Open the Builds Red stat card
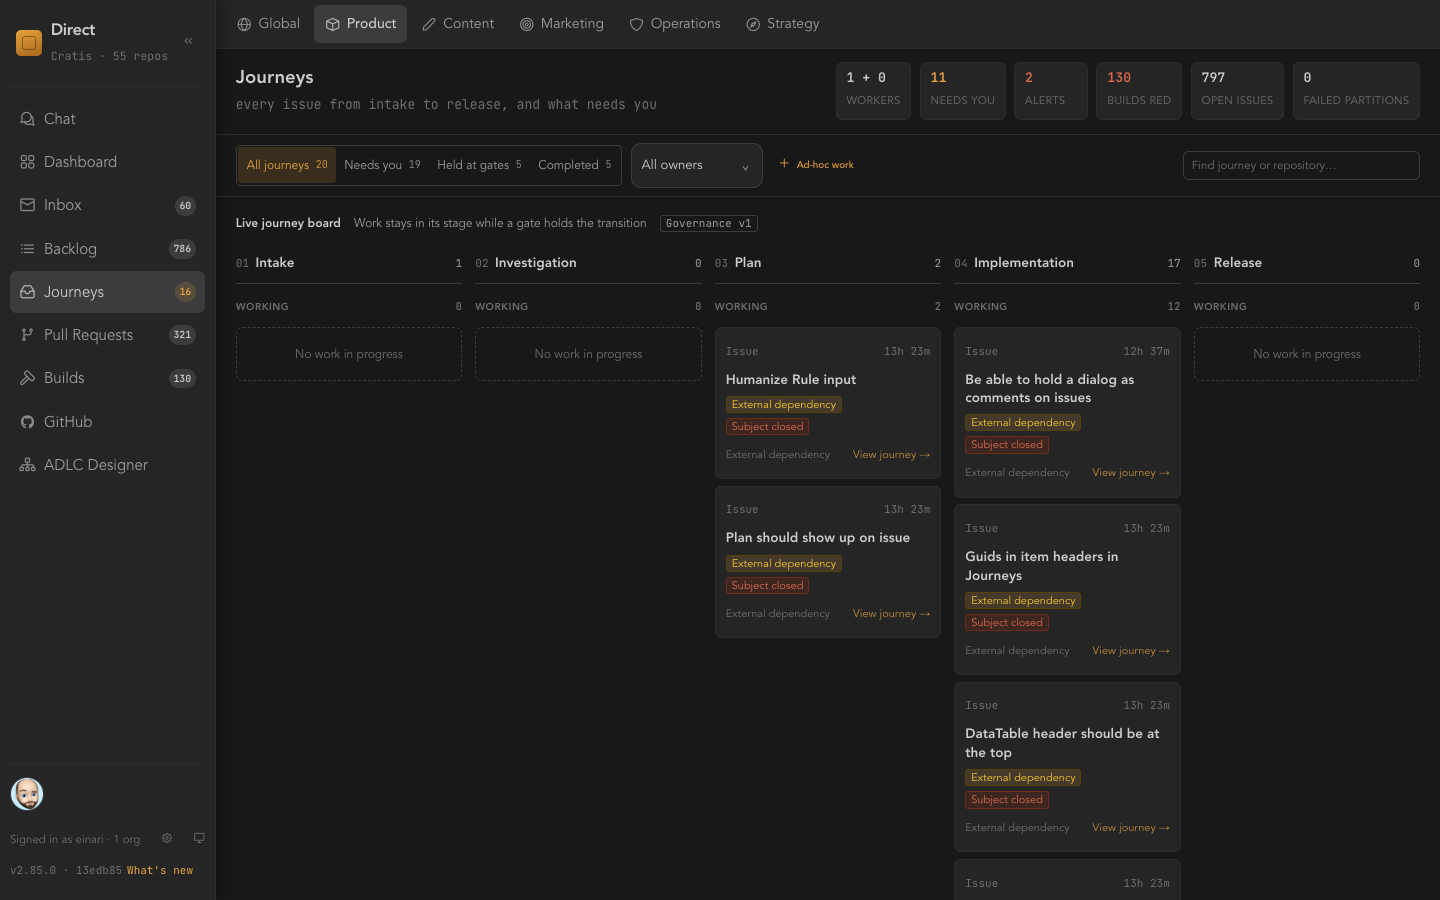This screenshot has width=1440, height=900. 1139,91
